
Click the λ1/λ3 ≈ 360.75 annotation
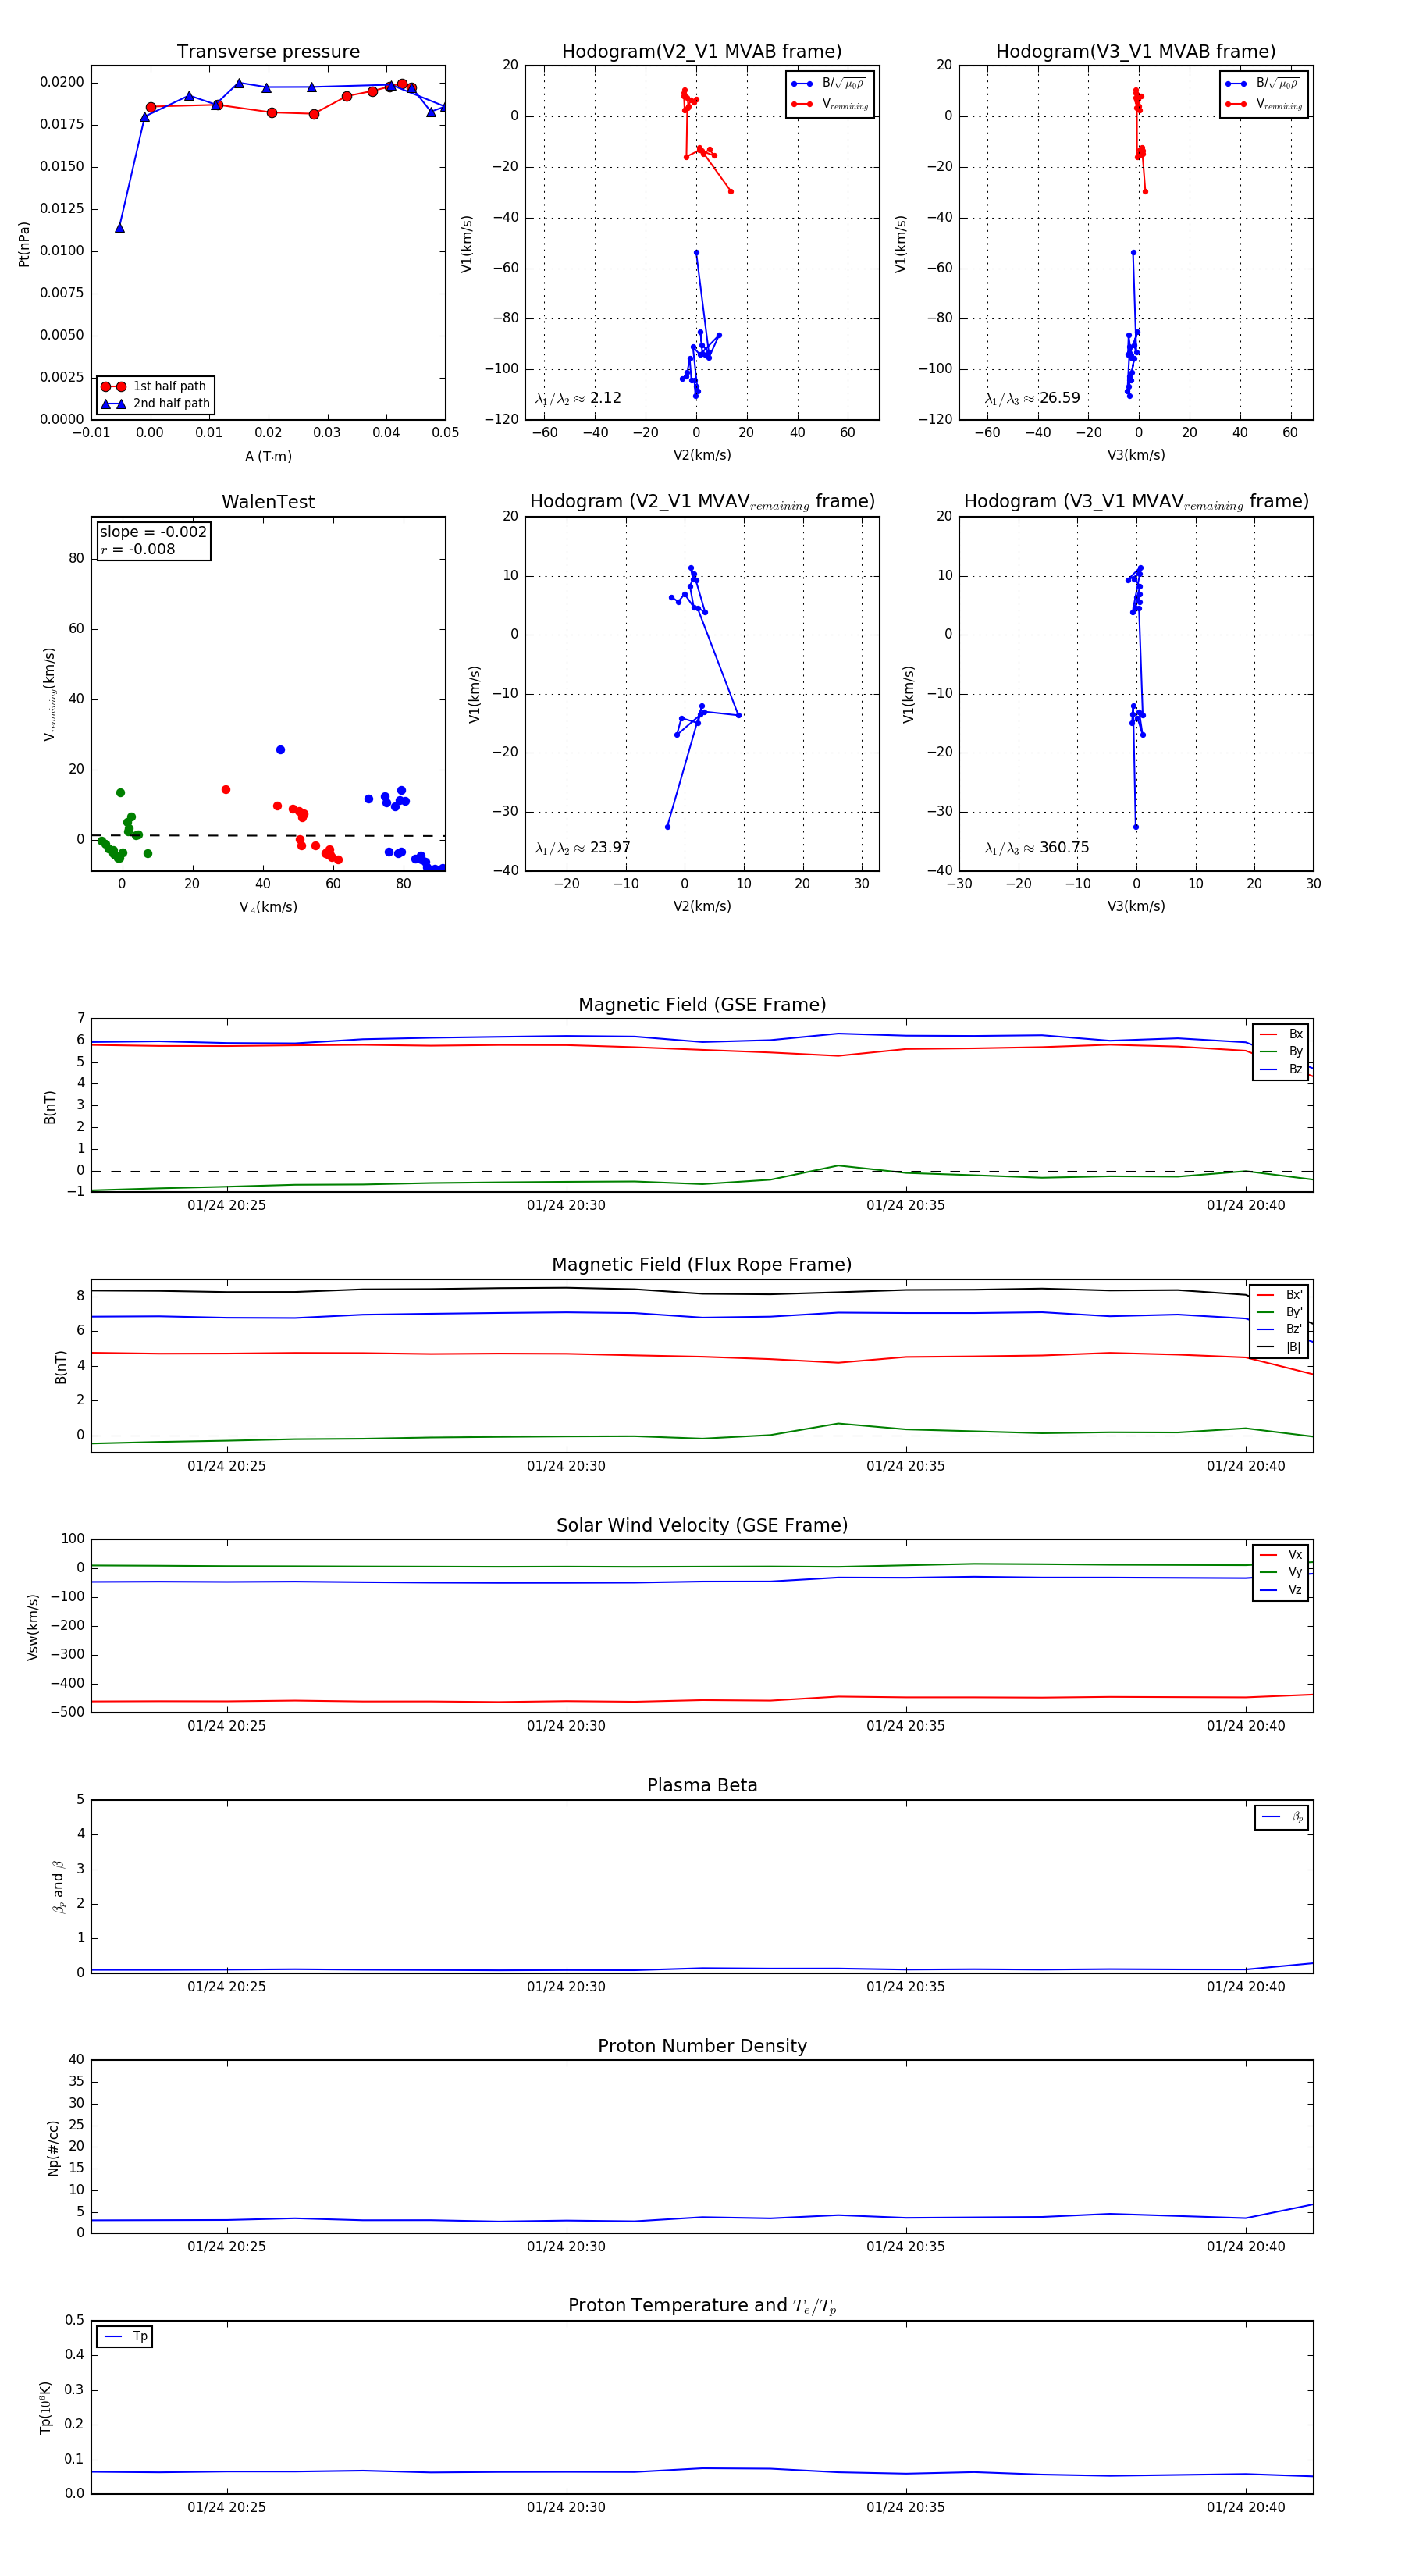1037,848
